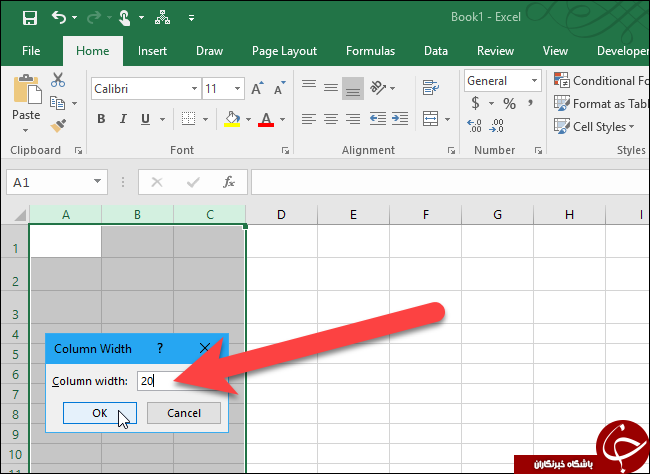Toggle Middle Align

coord(331,88)
